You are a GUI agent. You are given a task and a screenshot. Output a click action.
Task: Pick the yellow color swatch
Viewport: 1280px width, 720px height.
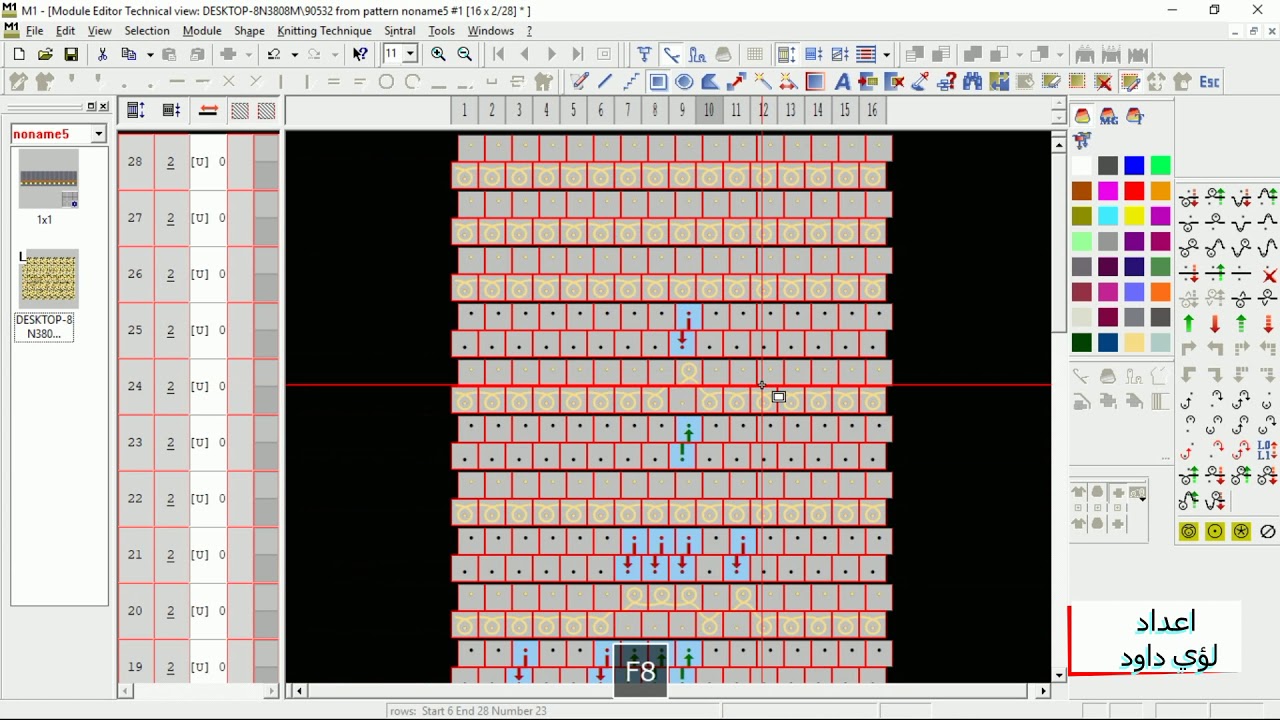click(x=1134, y=216)
